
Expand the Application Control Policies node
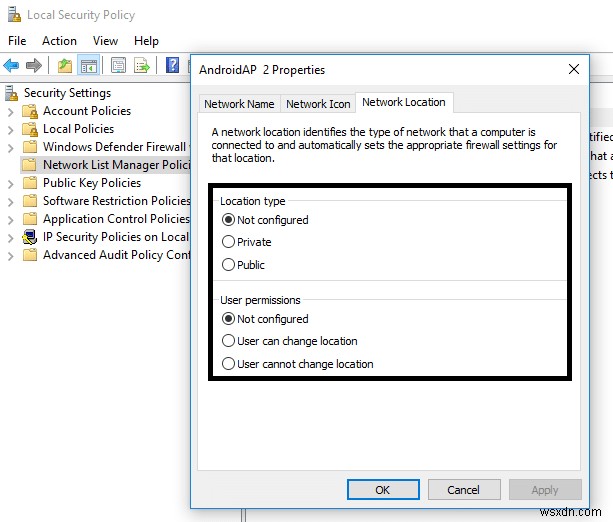(x=11, y=220)
